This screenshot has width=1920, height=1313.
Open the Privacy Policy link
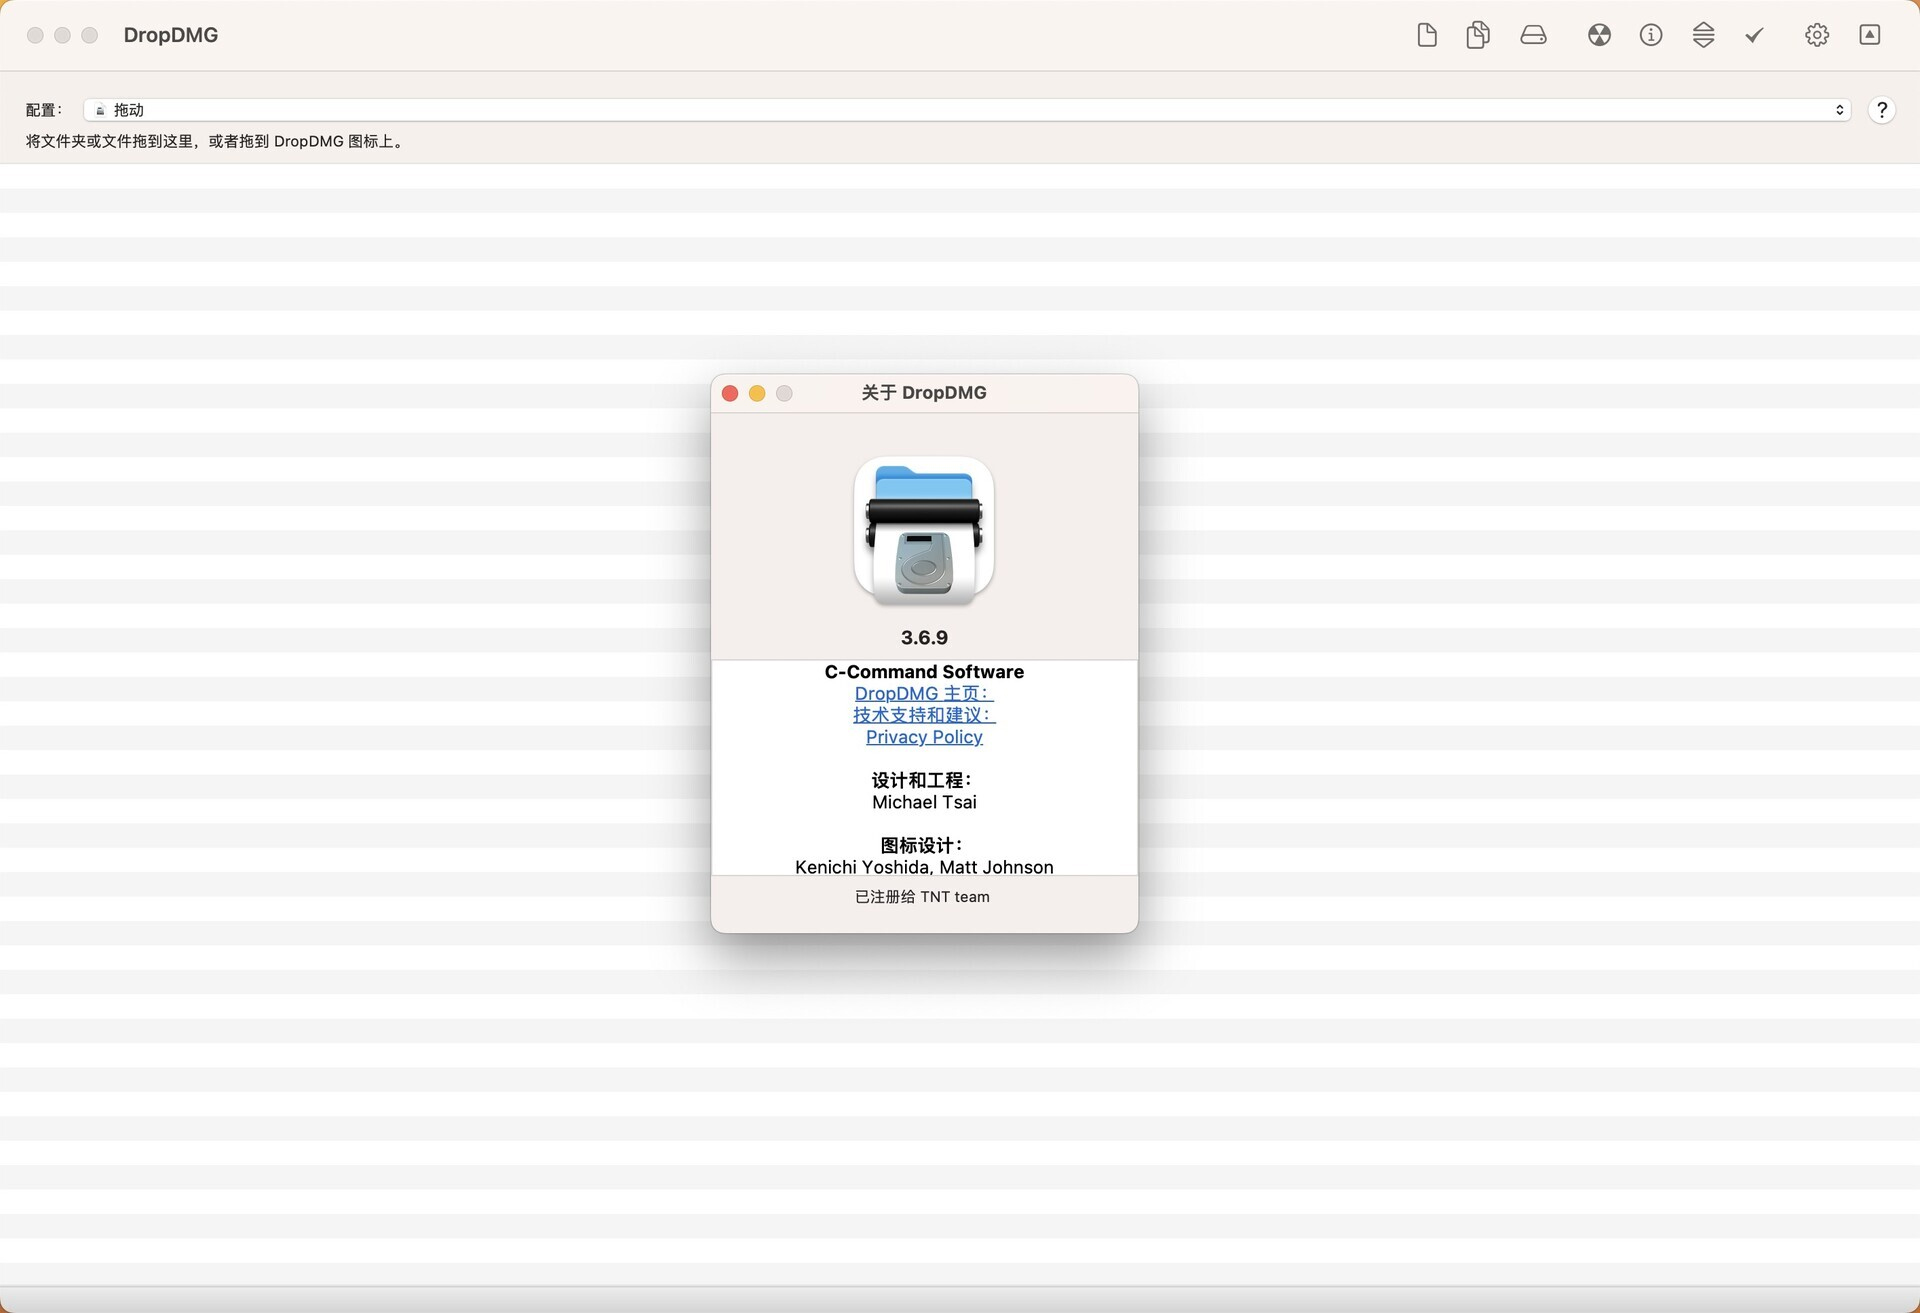(923, 737)
